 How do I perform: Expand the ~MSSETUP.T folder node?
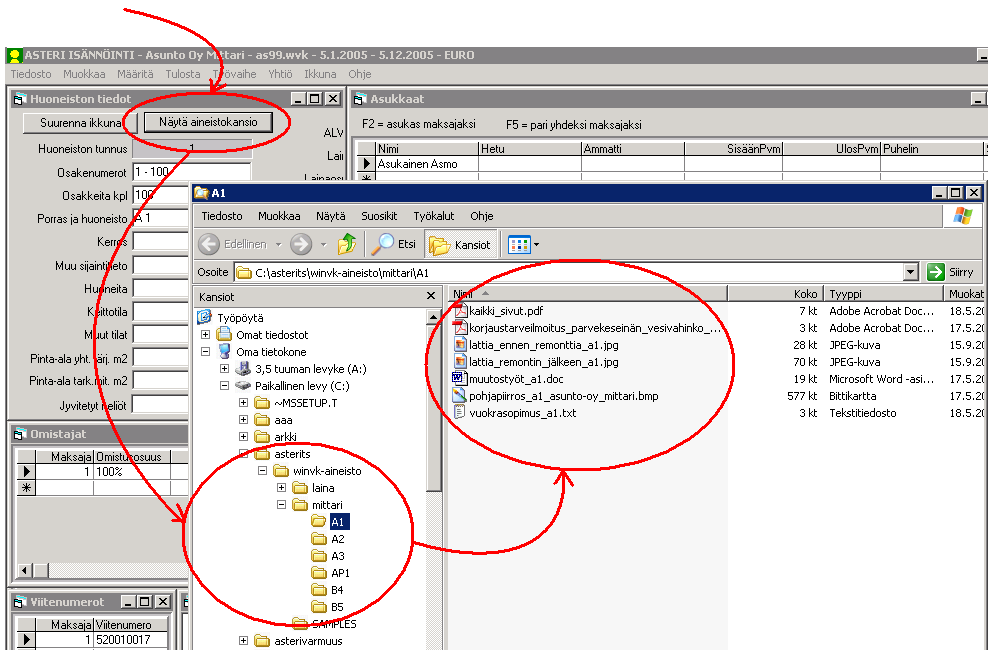(x=244, y=403)
